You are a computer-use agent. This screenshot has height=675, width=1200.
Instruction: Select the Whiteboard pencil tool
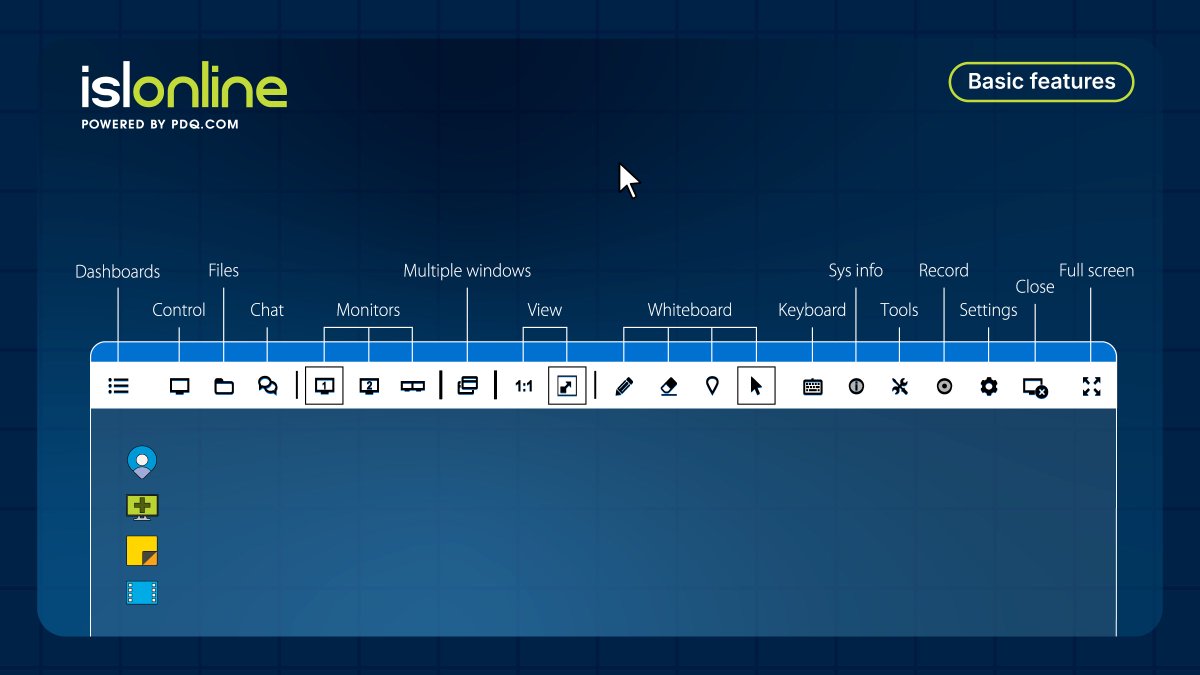click(x=622, y=386)
